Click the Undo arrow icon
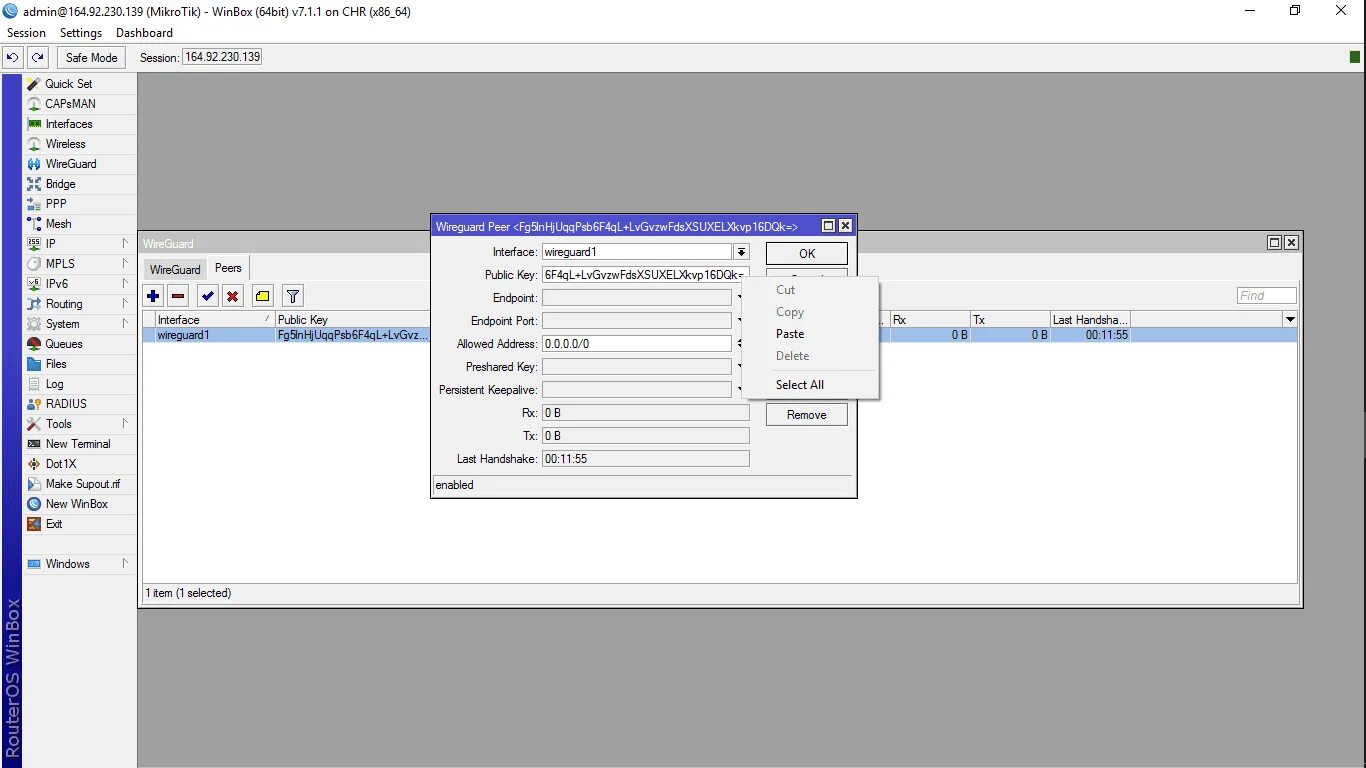 (x=13, y=58)
